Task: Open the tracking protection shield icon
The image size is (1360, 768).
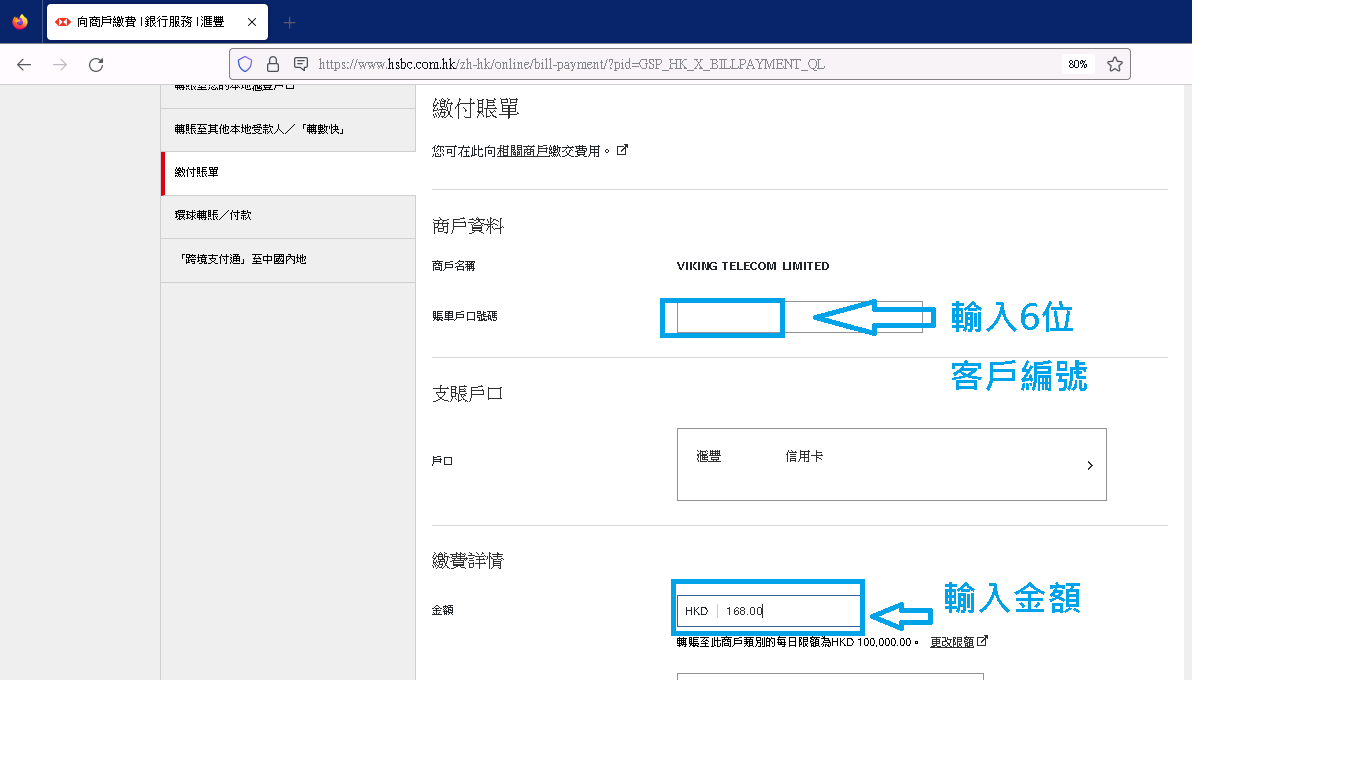Action: click(245, 64)
